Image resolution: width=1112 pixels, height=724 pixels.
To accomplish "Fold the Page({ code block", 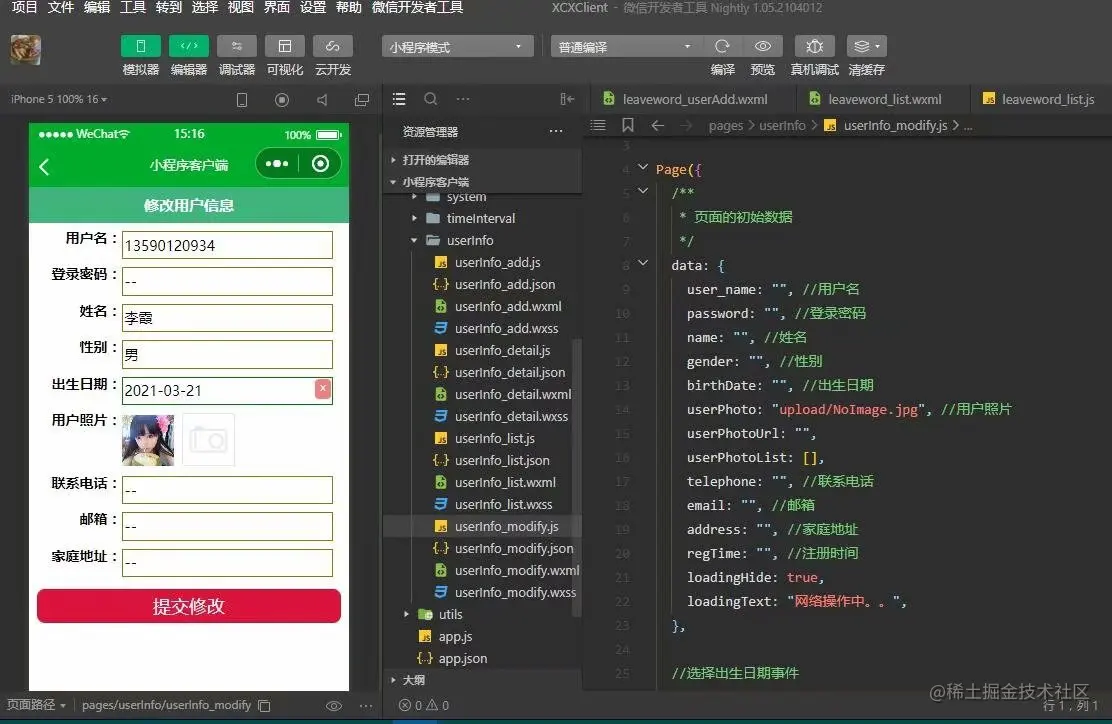I will [x=643, y=167].
